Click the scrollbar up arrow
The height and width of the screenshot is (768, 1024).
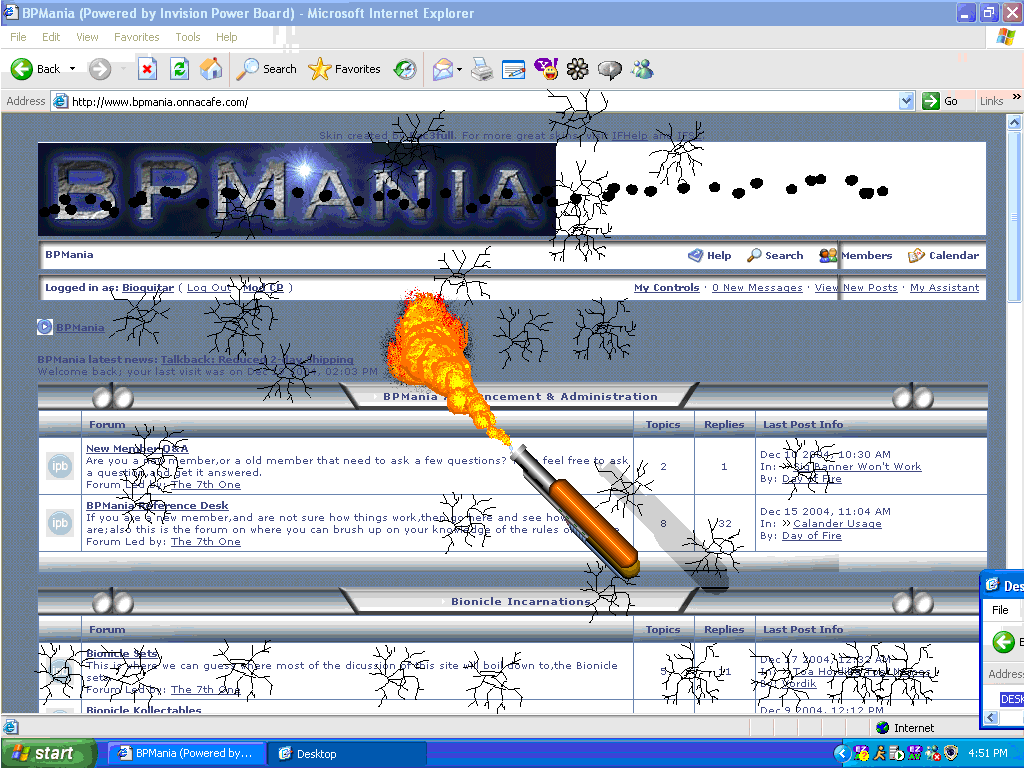pos(1014,121)
